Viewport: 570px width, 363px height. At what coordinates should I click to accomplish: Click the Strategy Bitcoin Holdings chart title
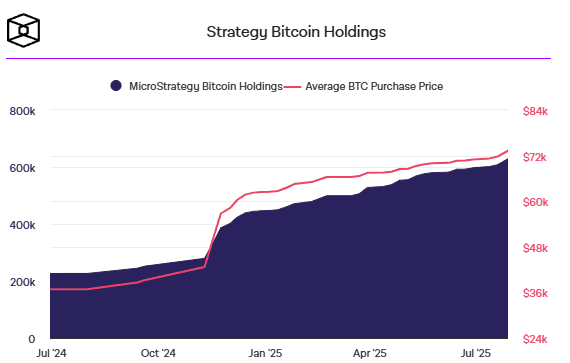pos(296,32)
